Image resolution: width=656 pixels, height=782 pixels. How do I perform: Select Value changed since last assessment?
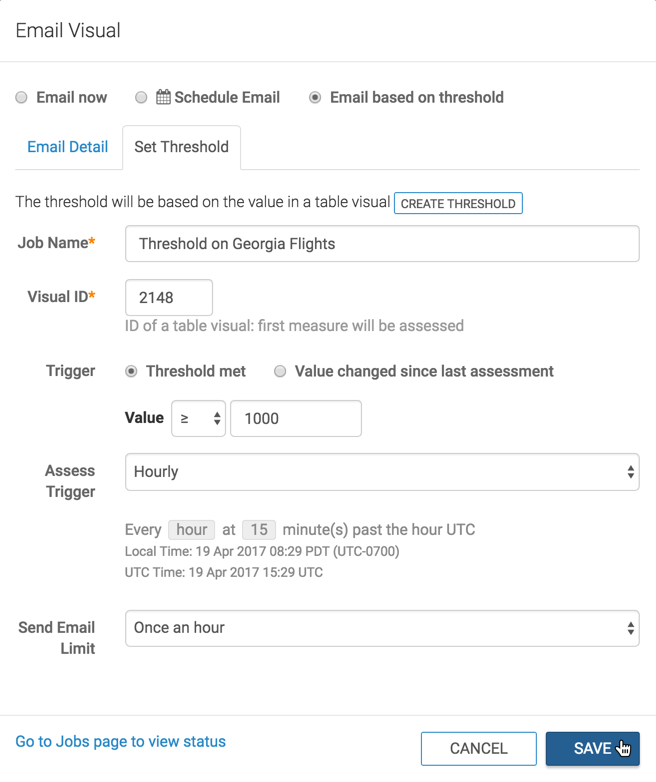[x=281, y=371]
